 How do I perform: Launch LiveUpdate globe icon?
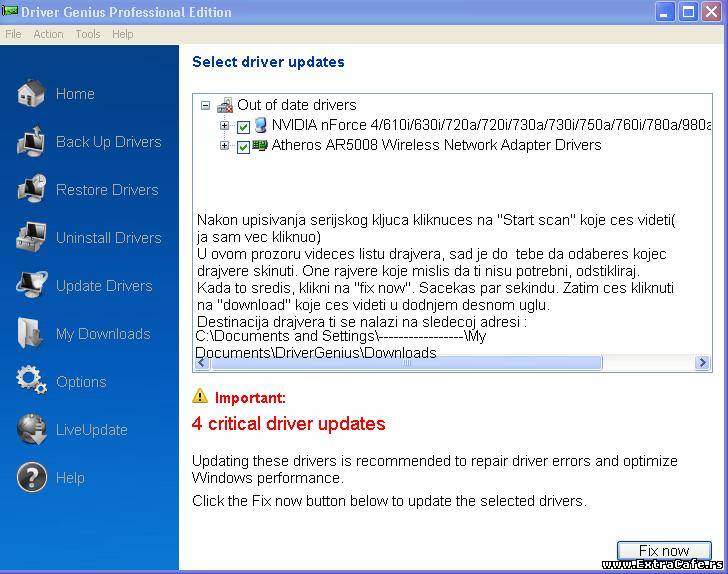coord(31,430)
